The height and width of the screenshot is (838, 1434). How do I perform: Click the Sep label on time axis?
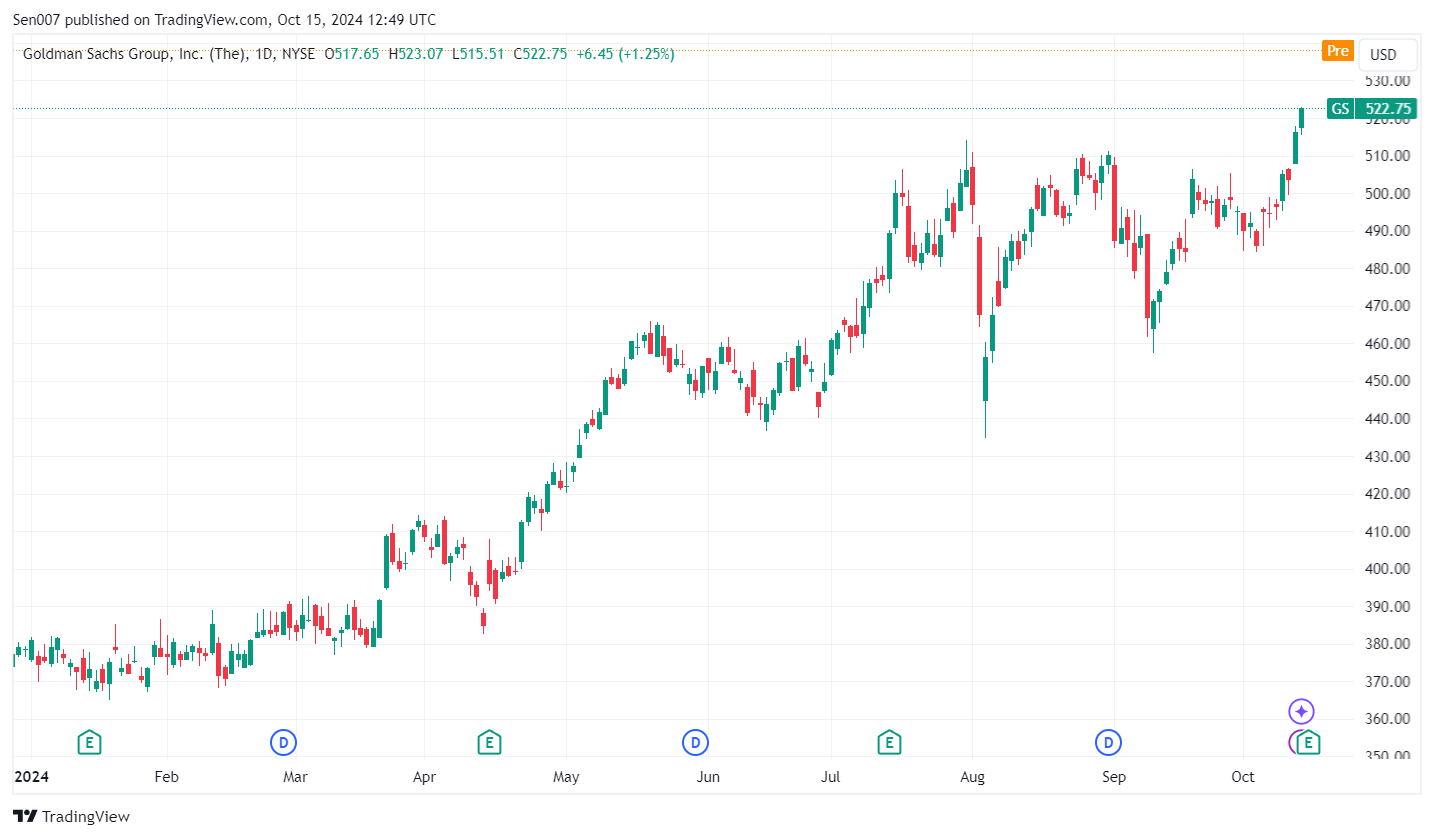coord(1114,777)
